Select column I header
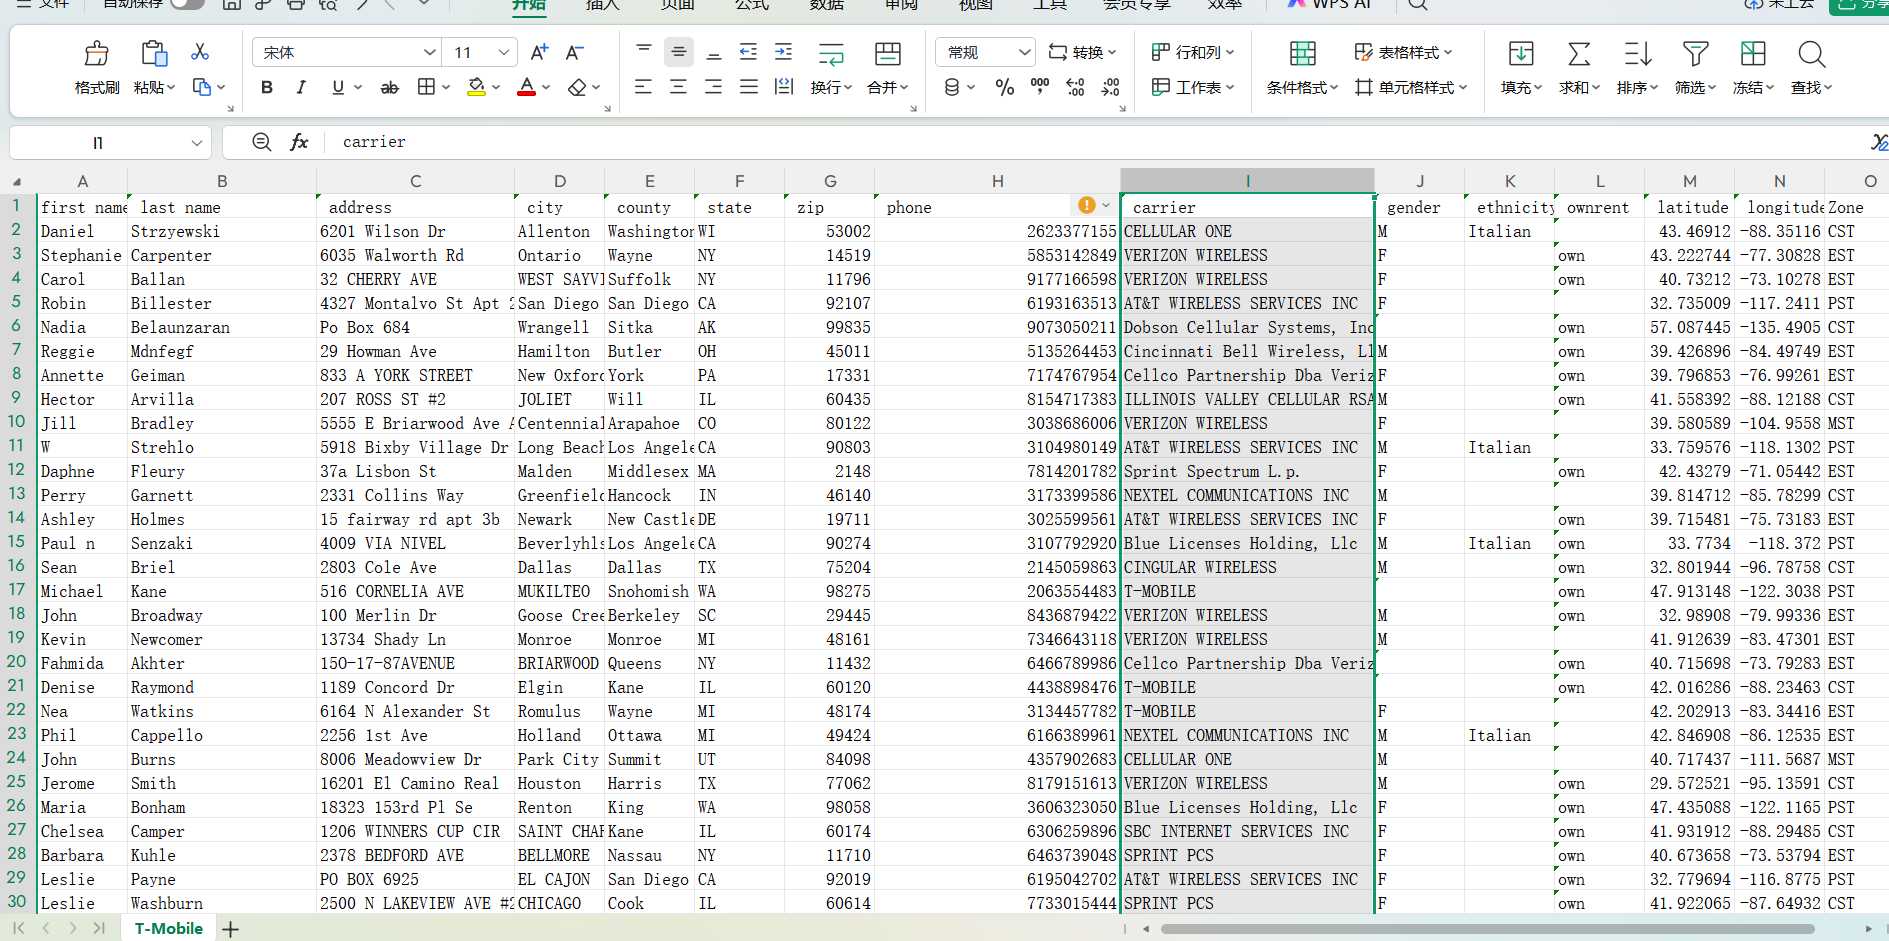 [x=1248, y=181]
